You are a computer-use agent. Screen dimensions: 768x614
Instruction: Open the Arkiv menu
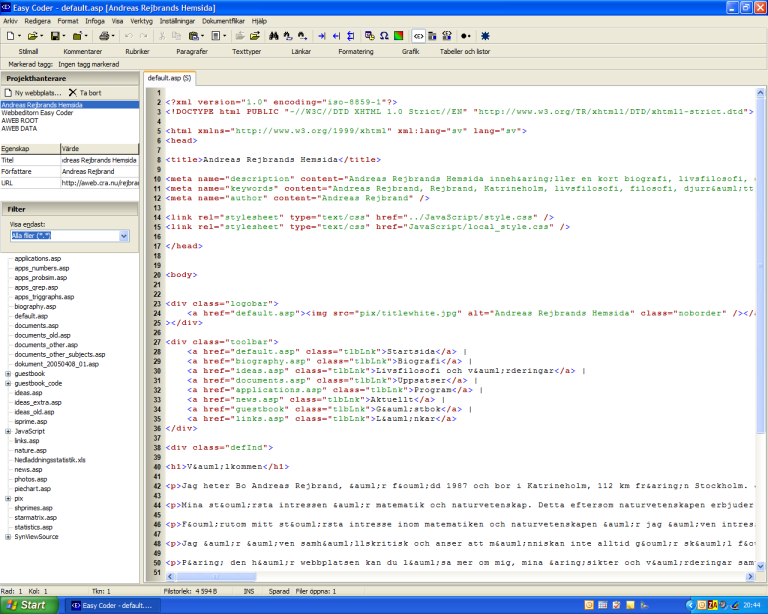[10, 21]
